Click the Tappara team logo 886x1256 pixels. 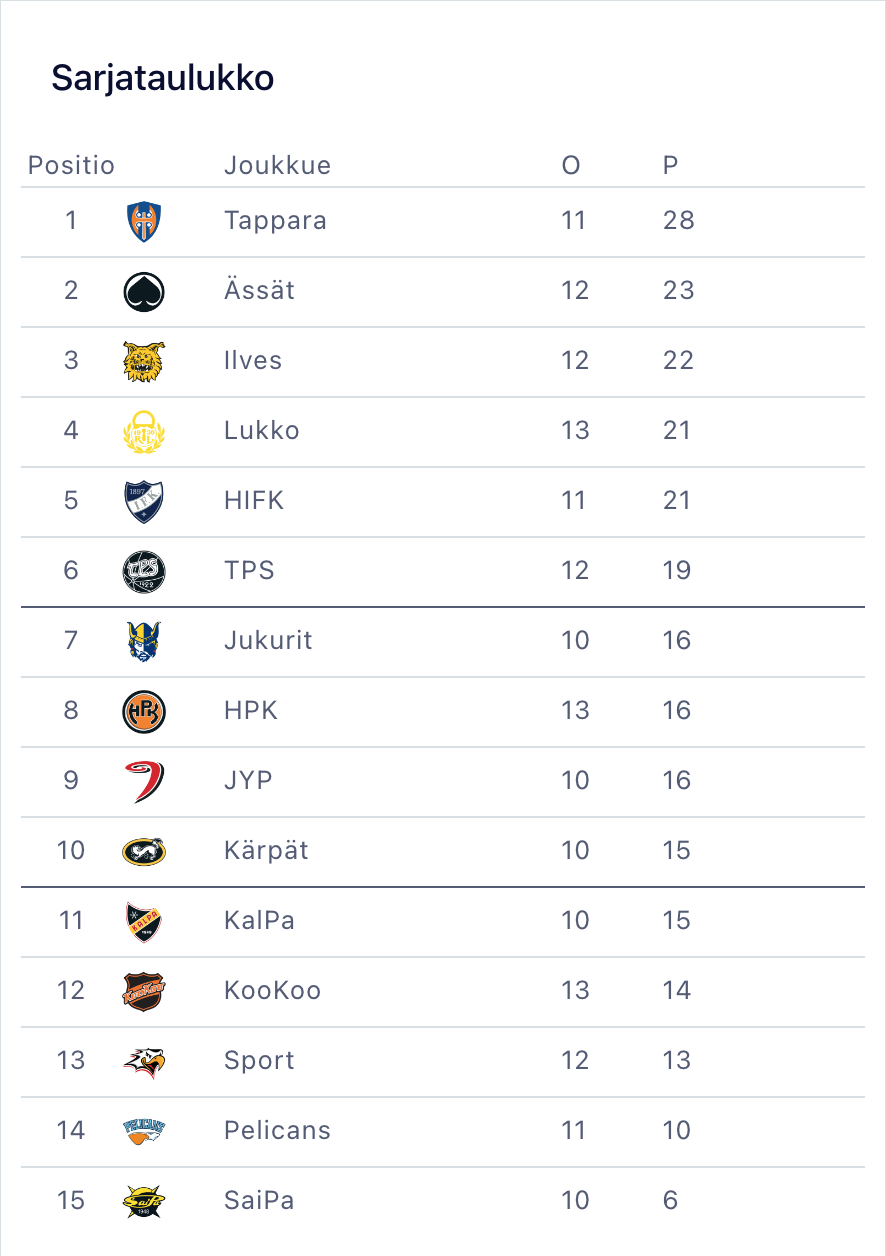144,221
